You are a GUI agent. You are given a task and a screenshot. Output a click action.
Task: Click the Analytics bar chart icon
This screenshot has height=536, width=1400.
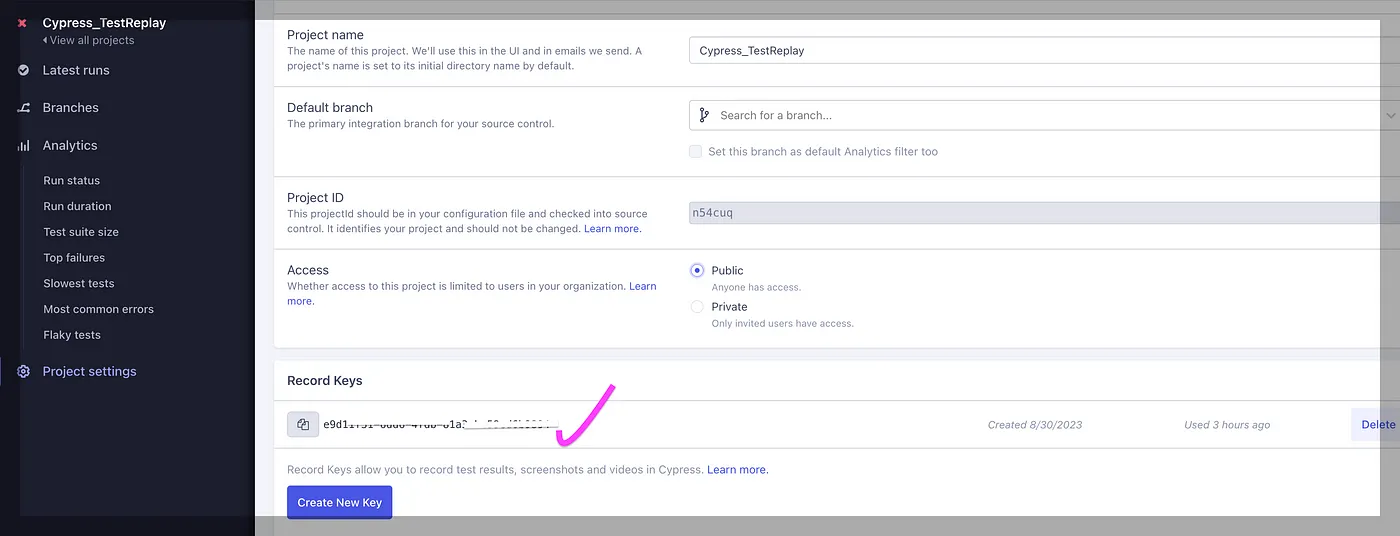[23, 145]
